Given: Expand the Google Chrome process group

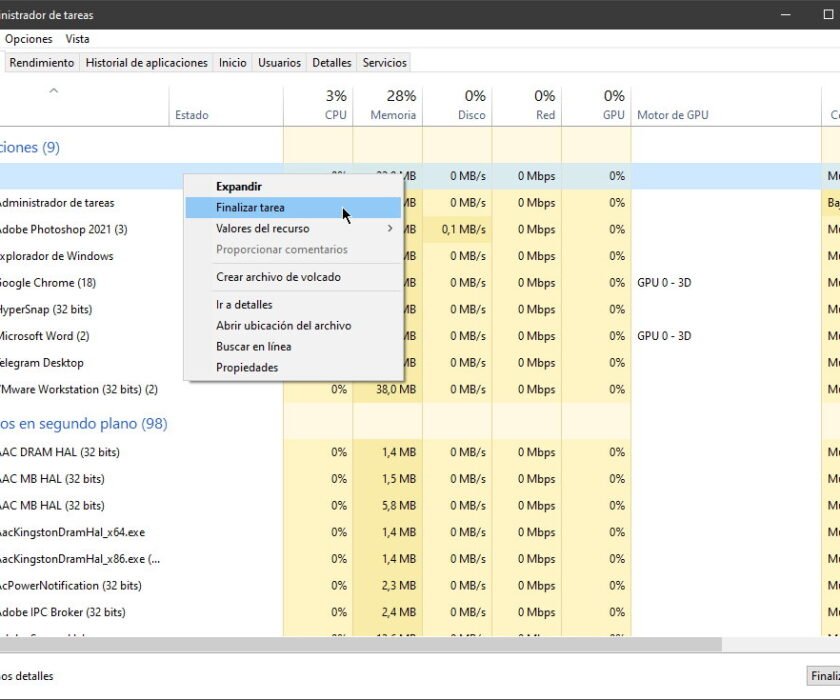Looking at the screenshot, I should point(3,282).
